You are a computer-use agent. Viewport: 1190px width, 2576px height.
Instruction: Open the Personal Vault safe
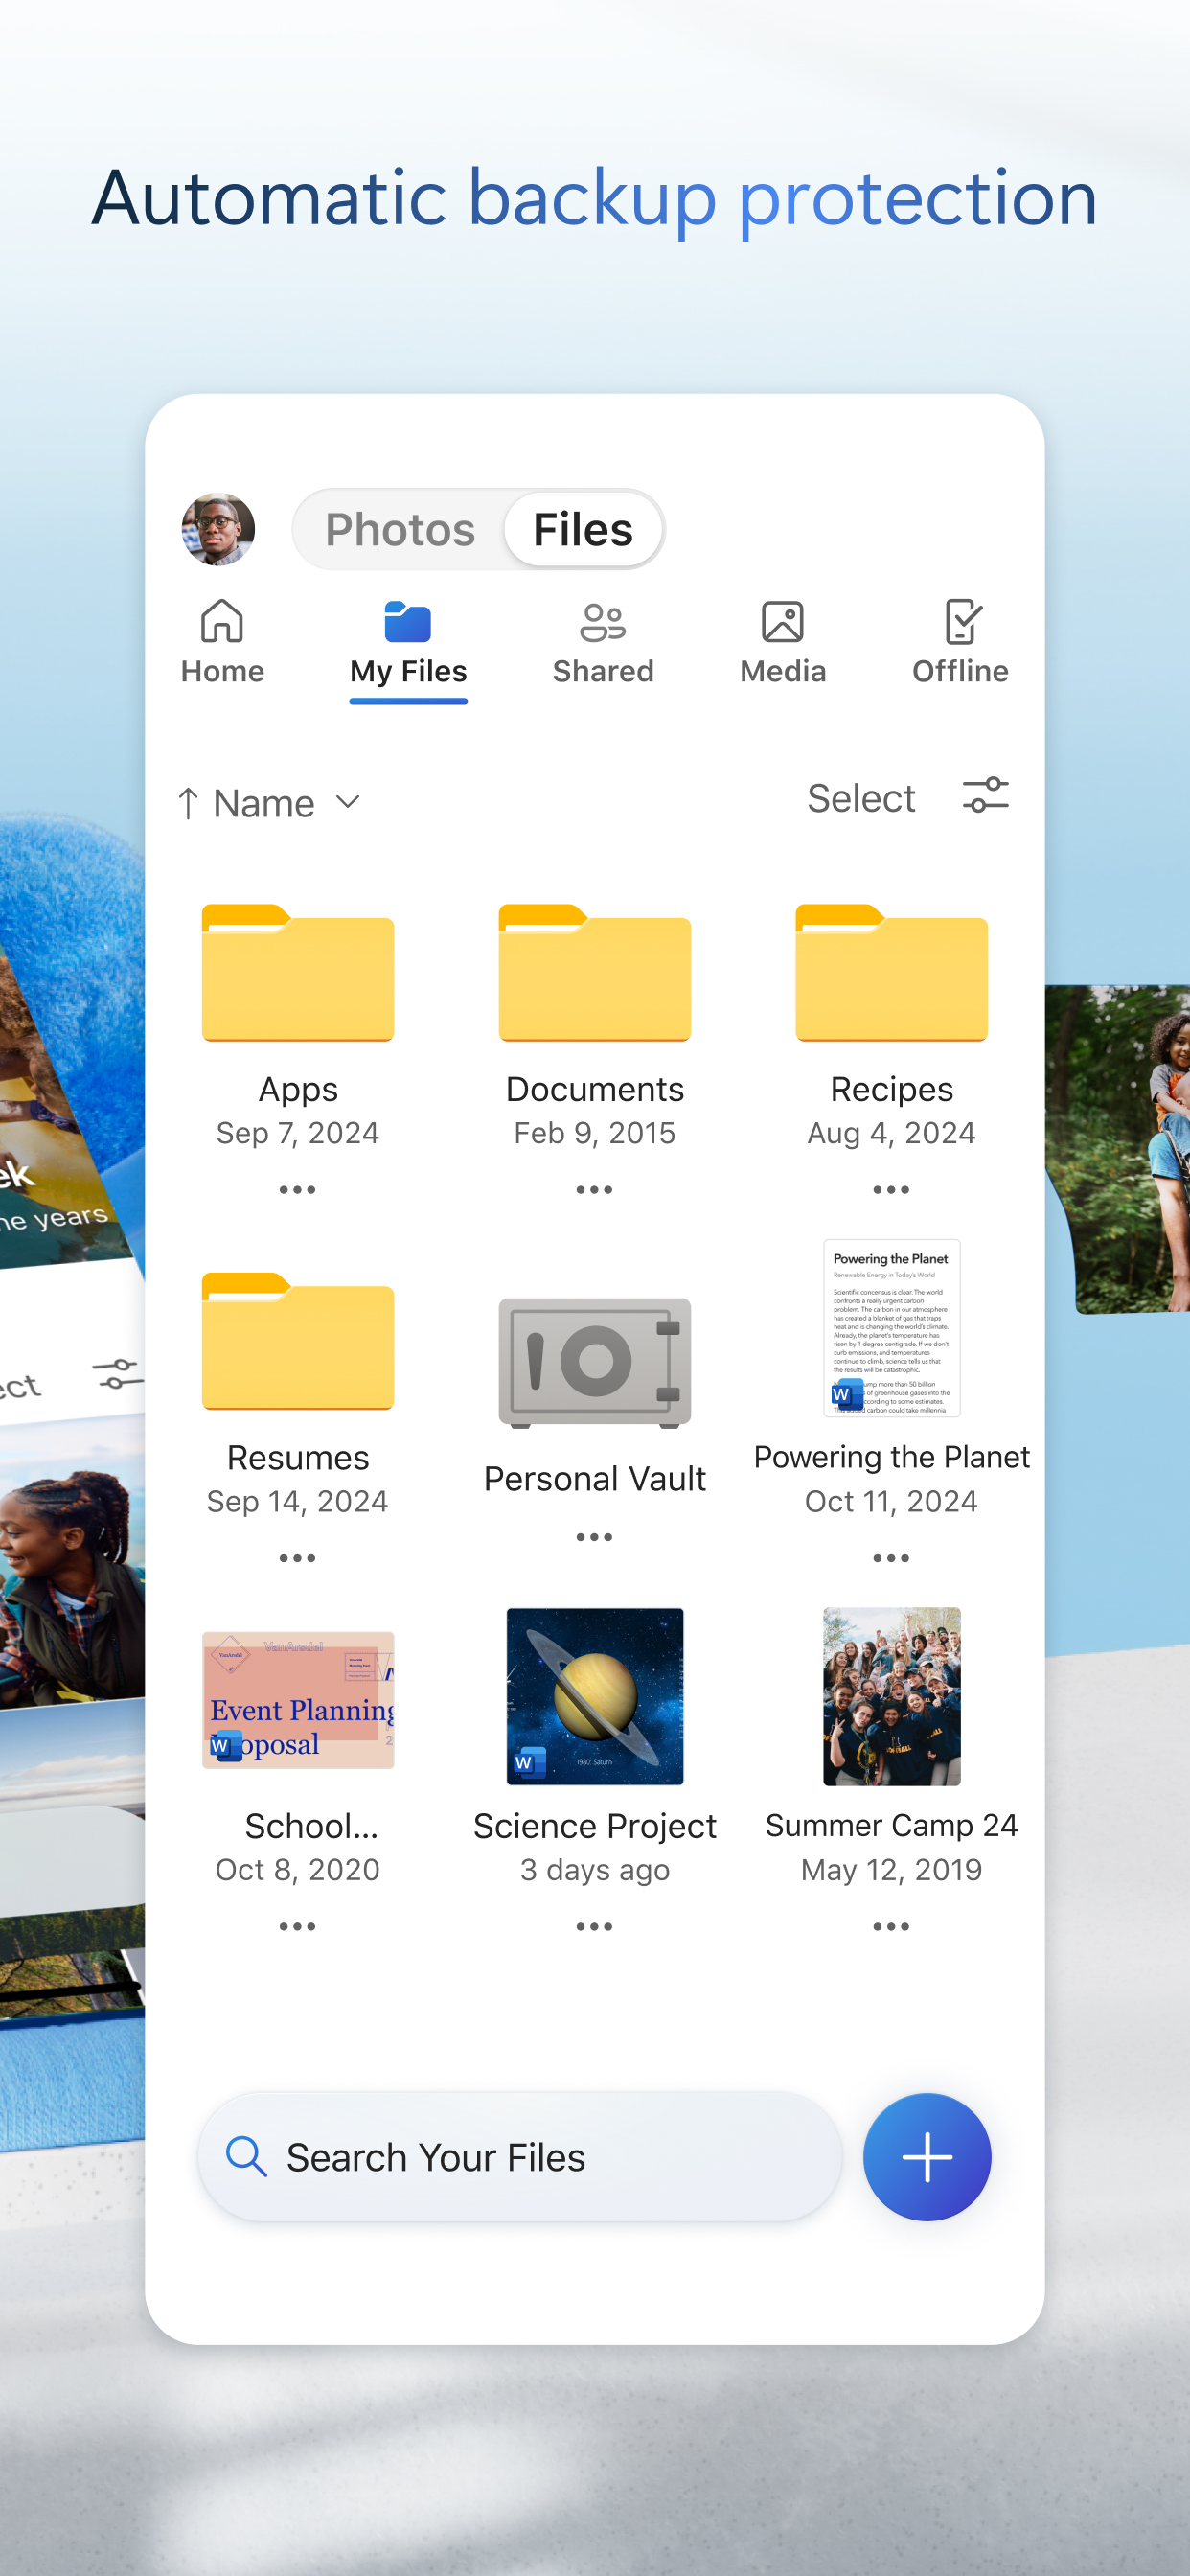(x=595, y=1362)
